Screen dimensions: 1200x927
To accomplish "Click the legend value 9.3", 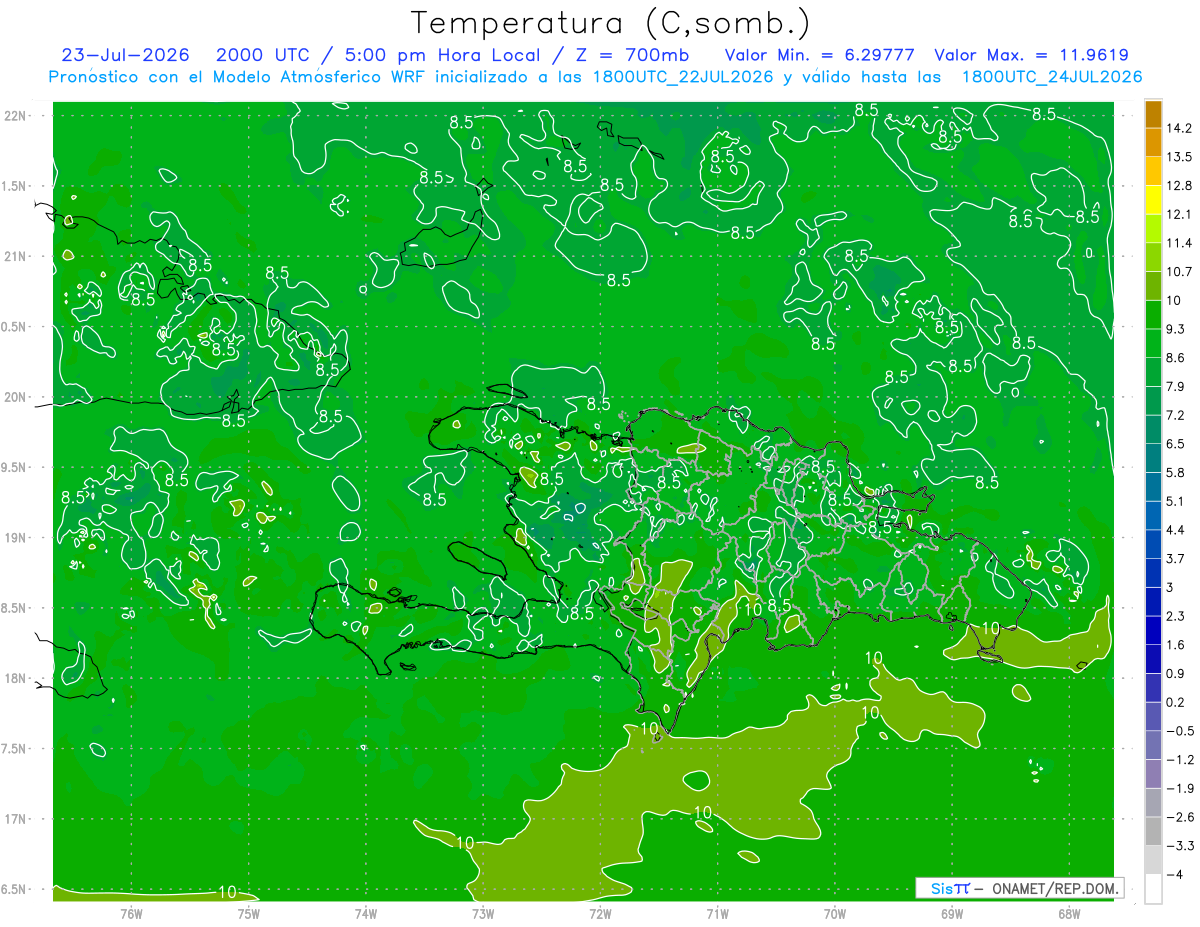I will click(1177, 329).
